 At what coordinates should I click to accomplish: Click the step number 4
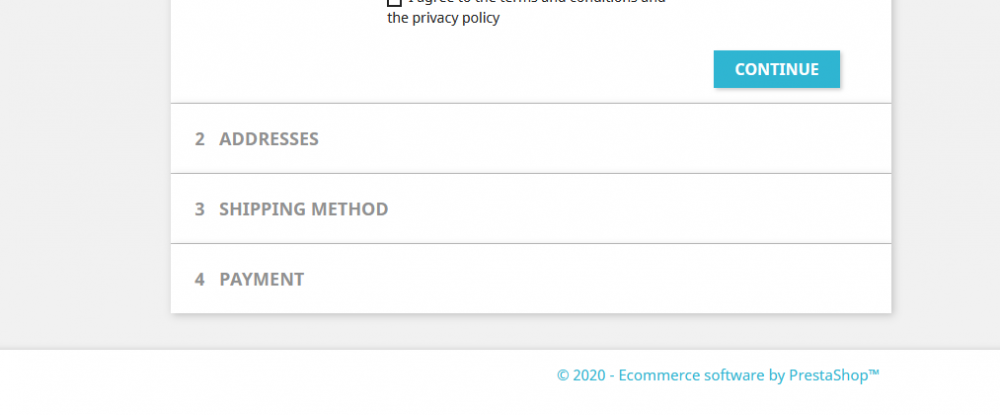[200, 279]
